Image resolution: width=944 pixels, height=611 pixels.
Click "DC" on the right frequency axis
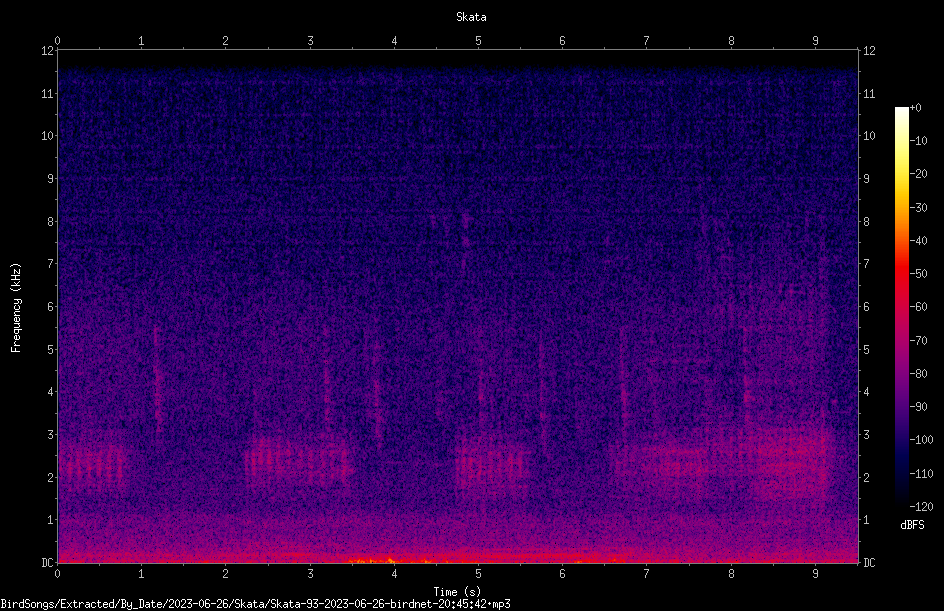click(869, 562)
